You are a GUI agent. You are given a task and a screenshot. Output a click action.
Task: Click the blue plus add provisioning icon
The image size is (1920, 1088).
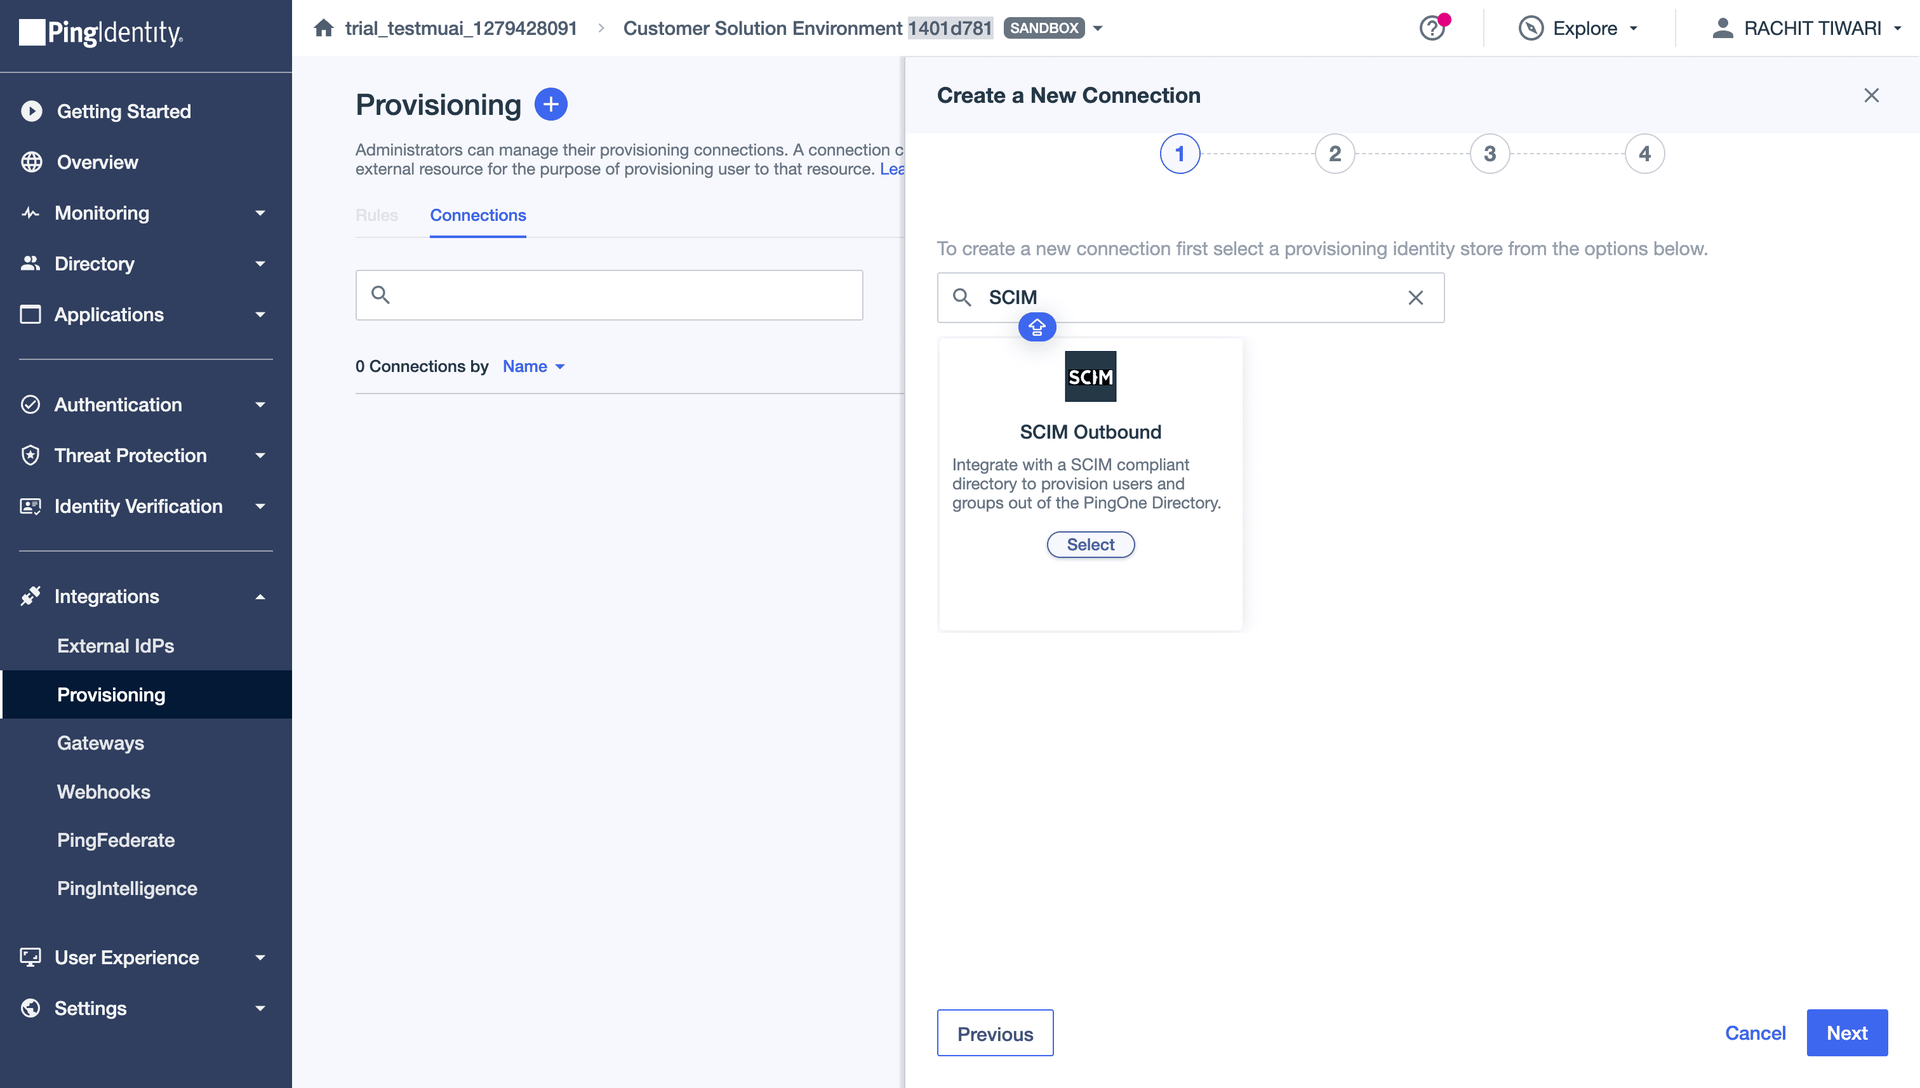(551, 104)
